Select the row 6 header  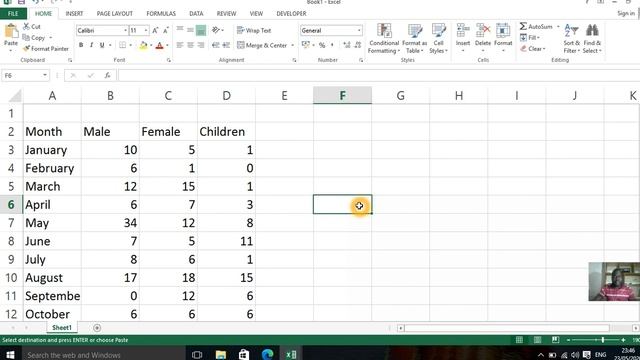11,204
